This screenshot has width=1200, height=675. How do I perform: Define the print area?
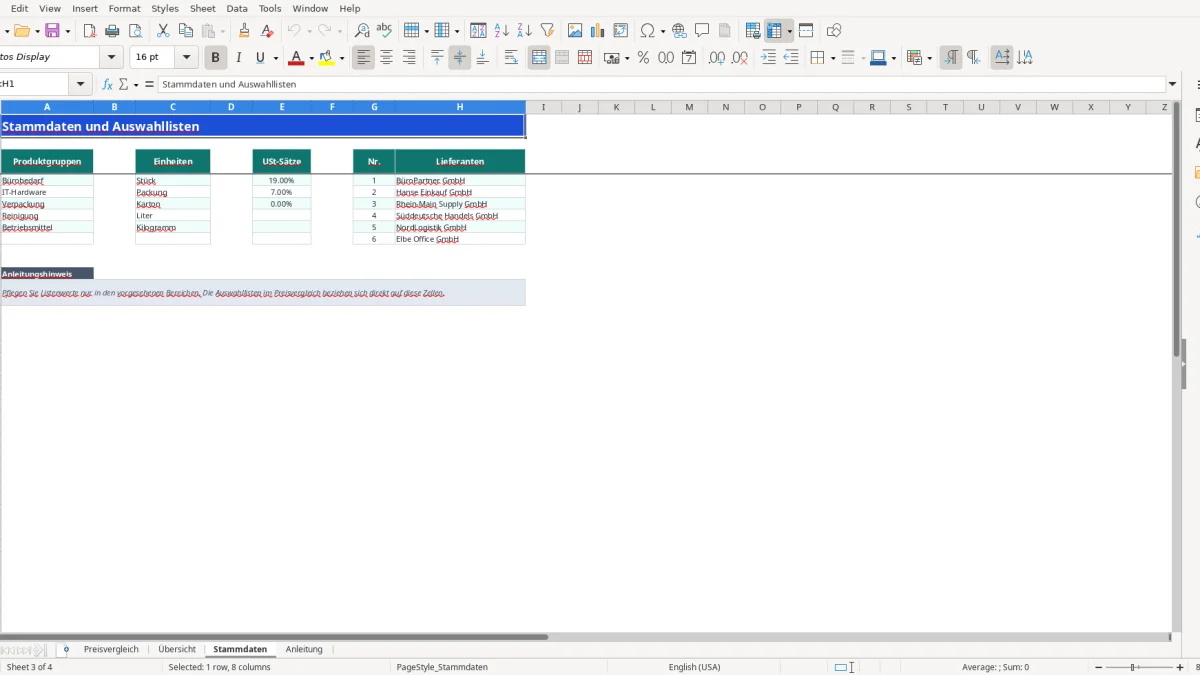tap(753, 31)
